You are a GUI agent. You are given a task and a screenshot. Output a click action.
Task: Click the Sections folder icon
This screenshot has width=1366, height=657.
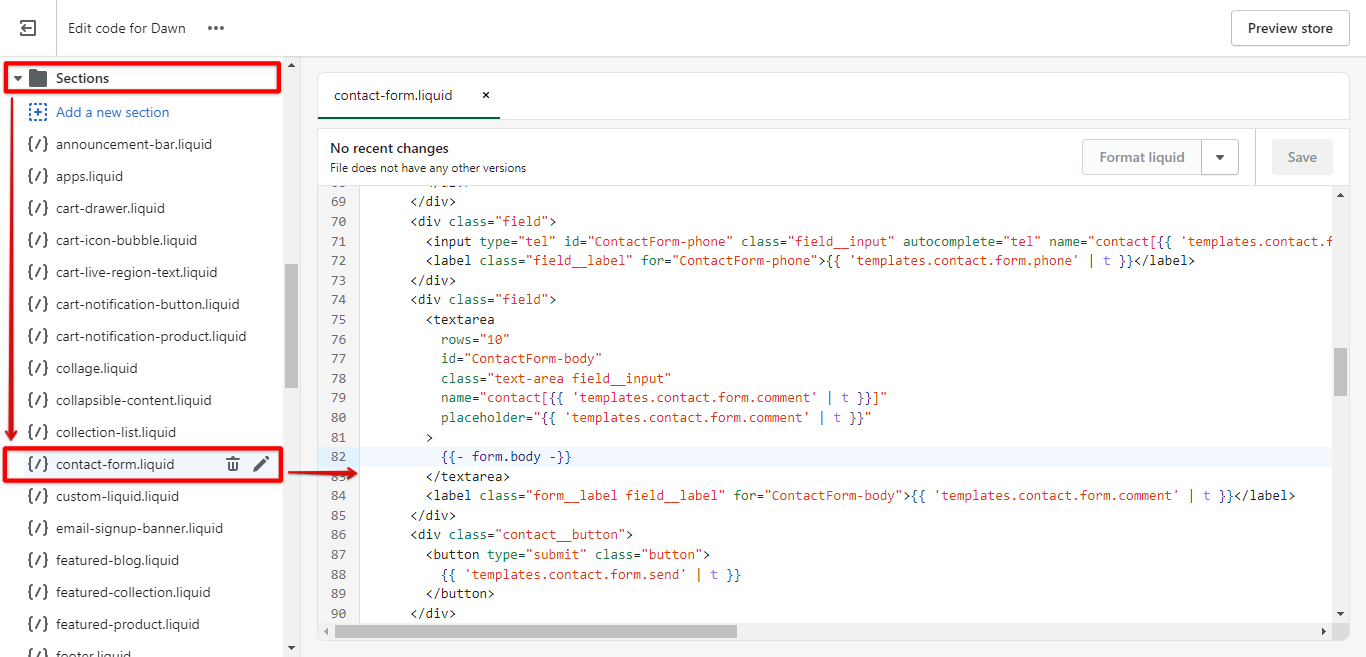[x=37, y=77]
